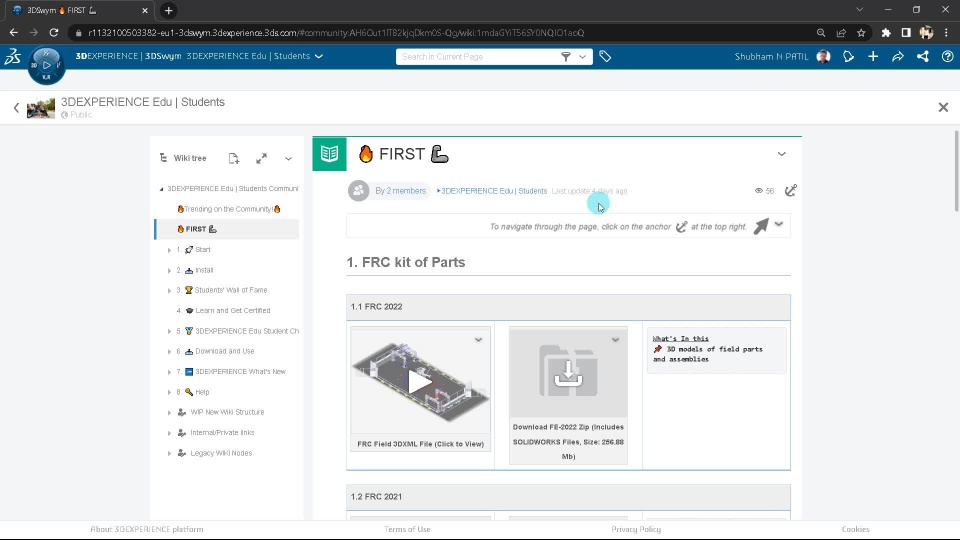This screenshot has width=960, height=540.
Task: Click Download FE-2022 Zip caption text
Action: [568, 441]
